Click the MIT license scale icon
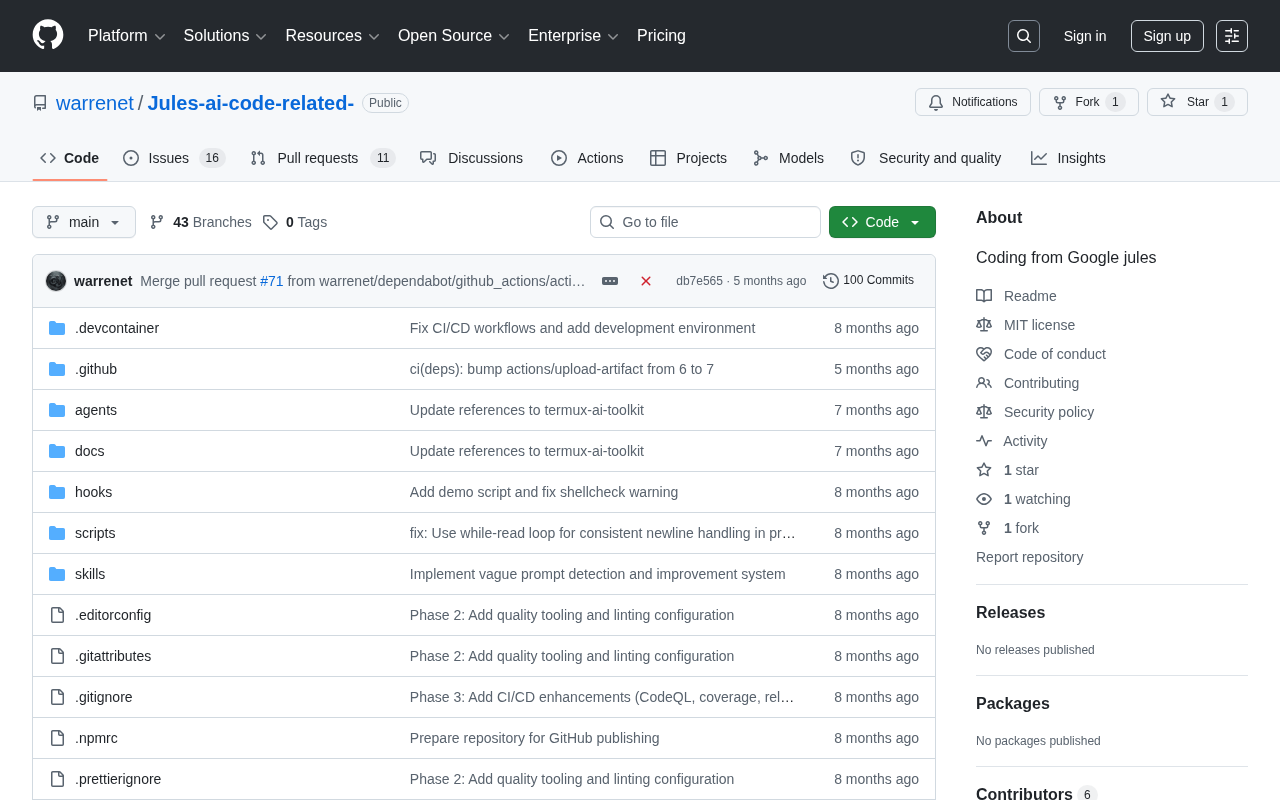The height and width of the screenshot is (800, 1280). coord(984,325)
